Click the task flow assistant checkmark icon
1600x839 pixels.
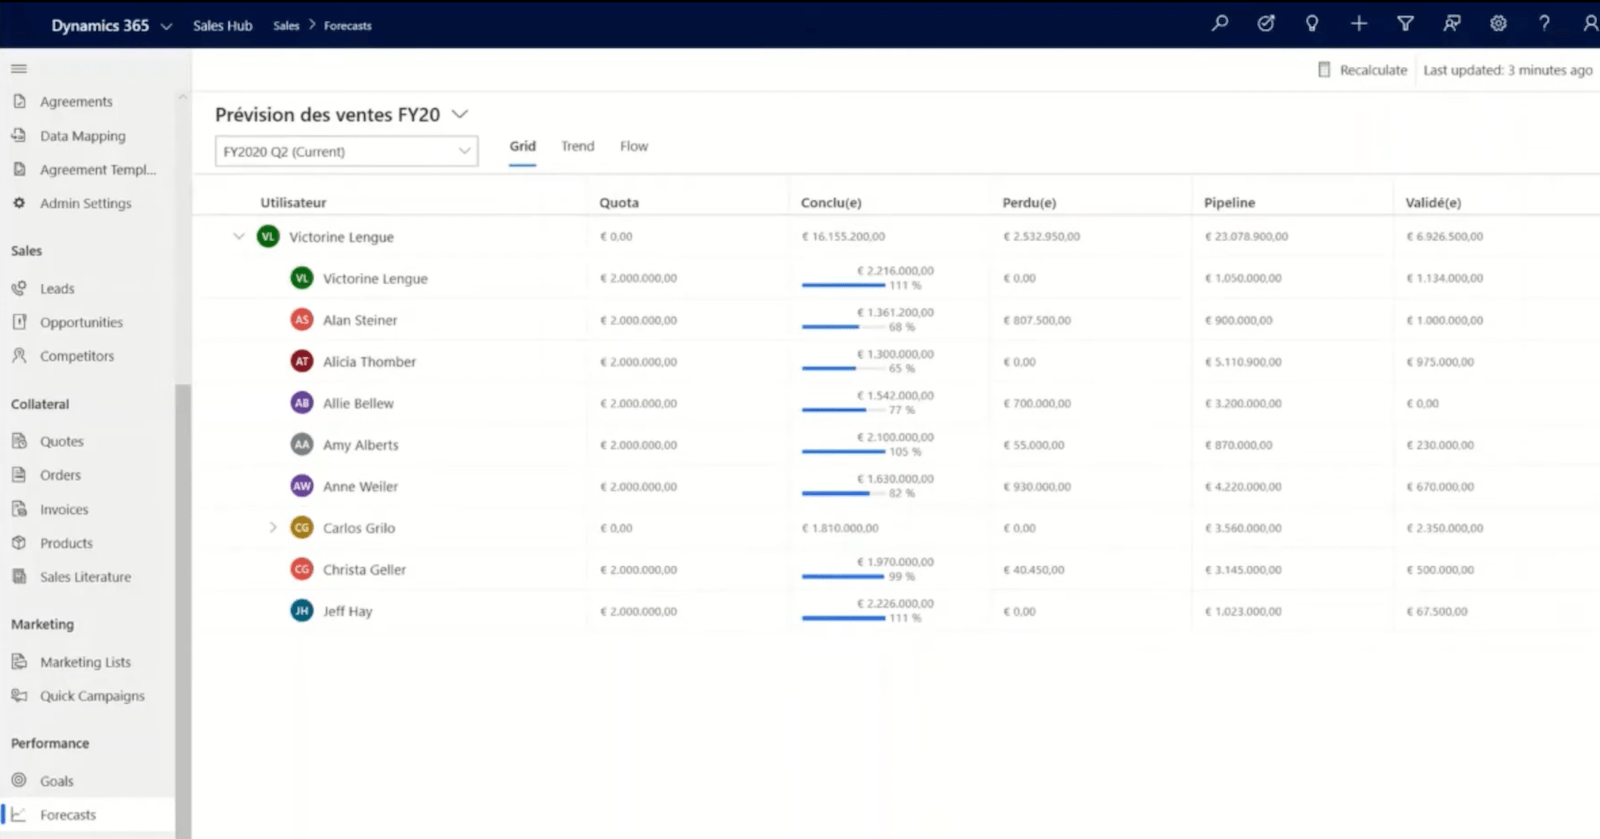click(1266, 23)
